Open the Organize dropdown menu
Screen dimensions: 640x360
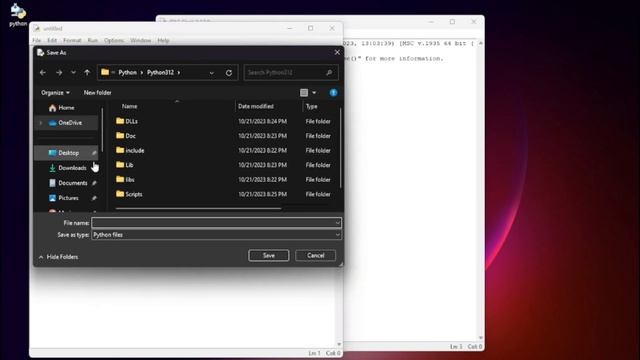pyautogui.click(x=55, y=93)
